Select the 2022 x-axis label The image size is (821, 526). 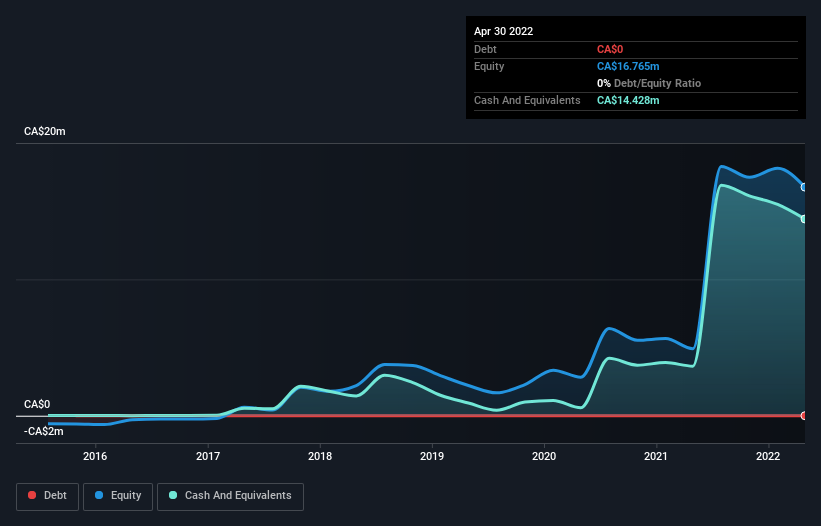pyautogui.click(x=768, y=456)
